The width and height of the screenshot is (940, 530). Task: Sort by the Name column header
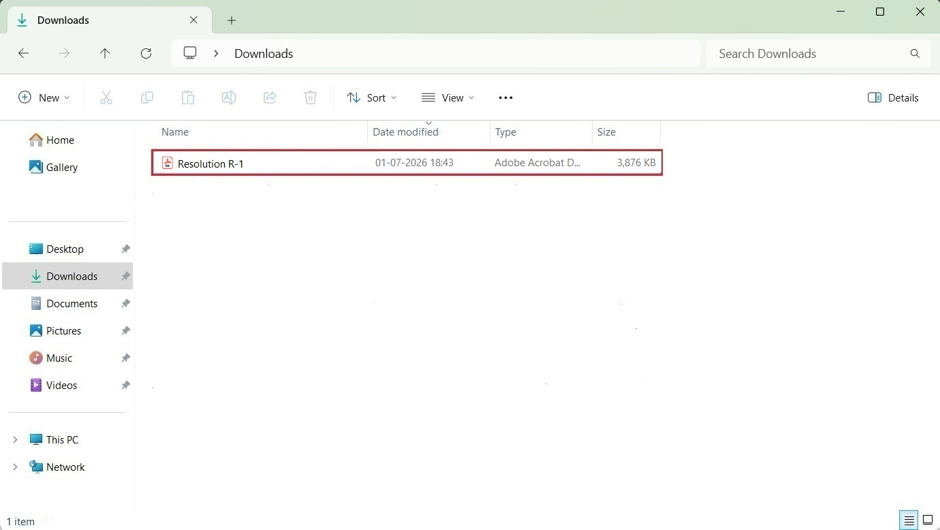pyautogui.click(x=174, y=132)
